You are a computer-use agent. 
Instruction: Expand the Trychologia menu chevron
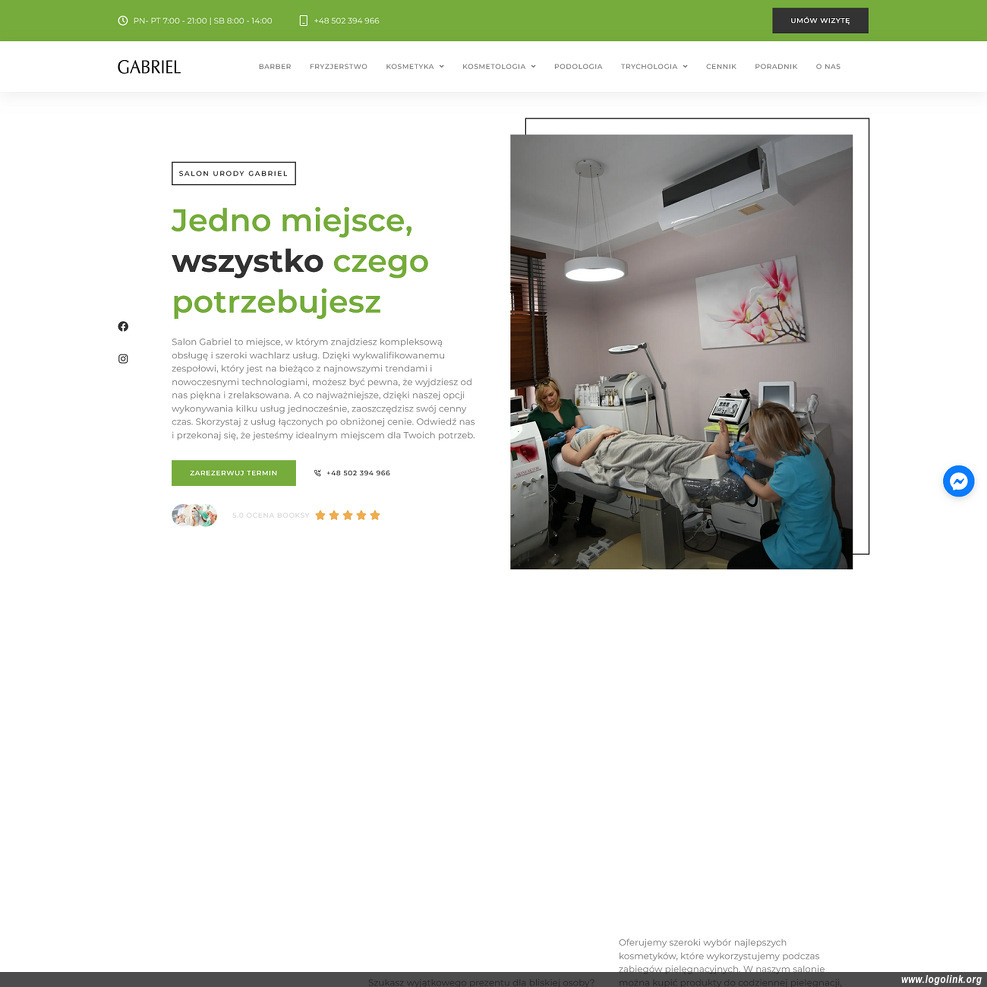coord(685,67)
